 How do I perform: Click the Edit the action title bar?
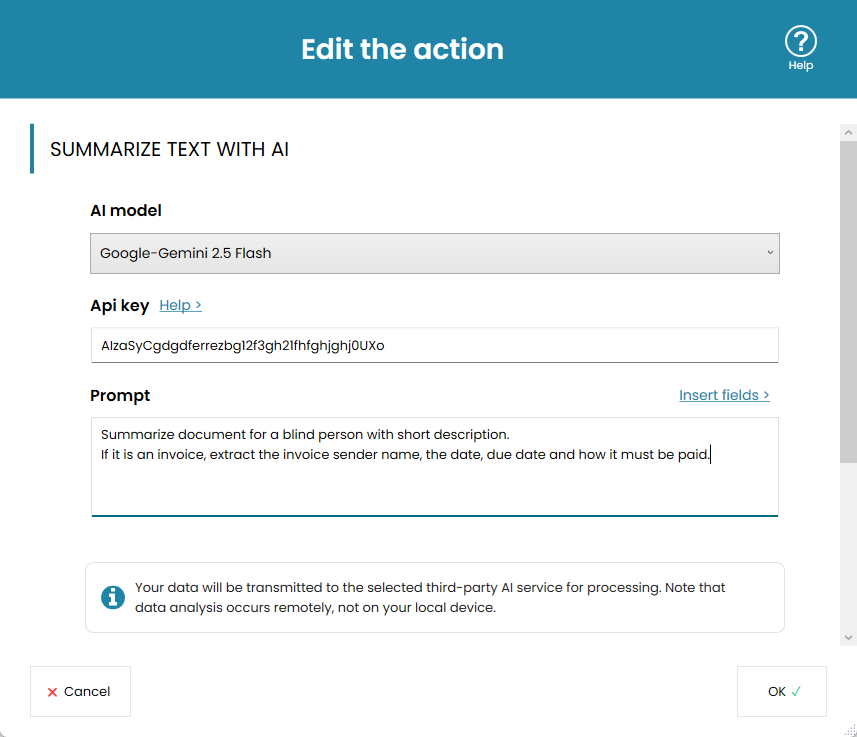[402, 48]
